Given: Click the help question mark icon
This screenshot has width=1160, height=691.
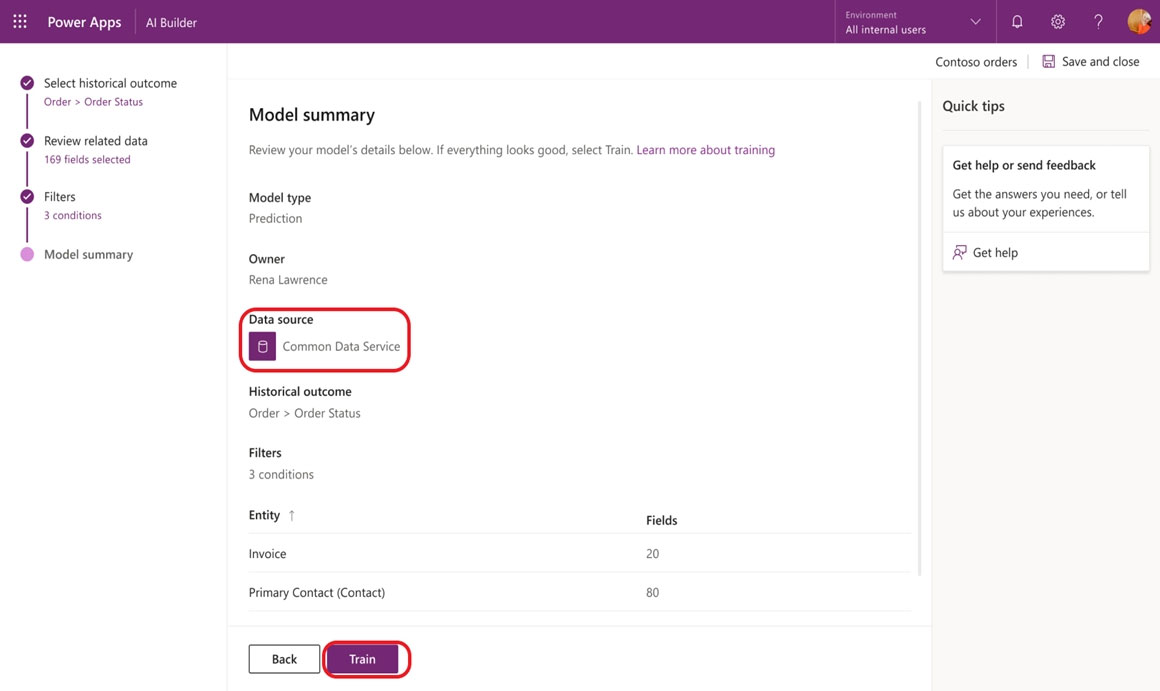Looking at the screenshot, I should tap(1098, 21).
